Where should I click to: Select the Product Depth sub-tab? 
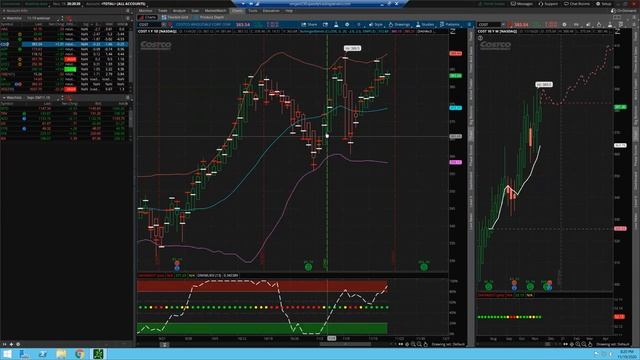209,17
